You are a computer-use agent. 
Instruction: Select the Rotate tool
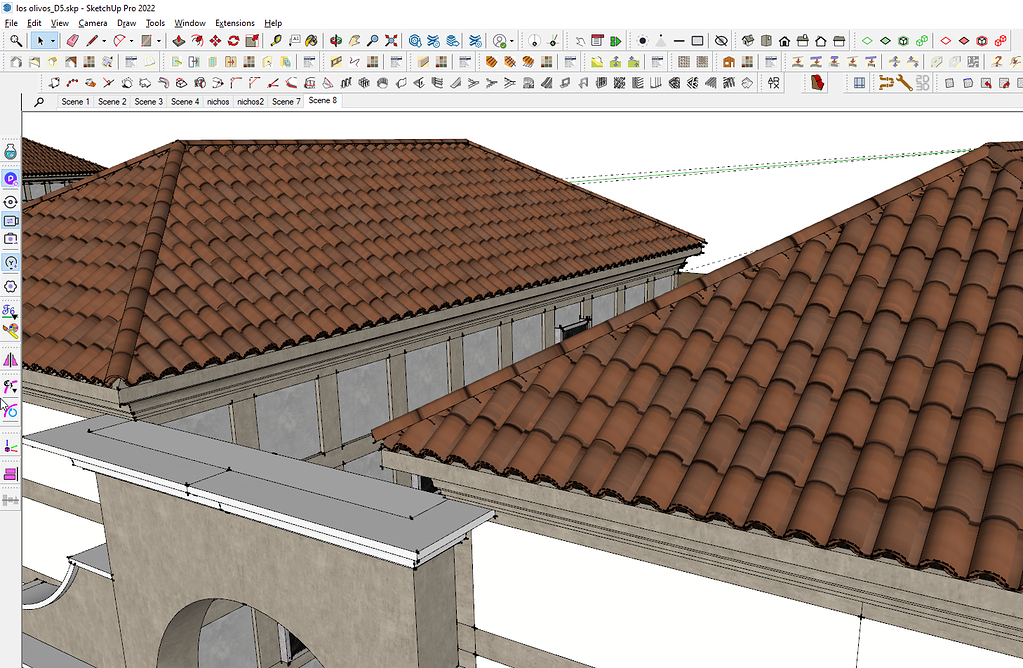click(233, 41)
